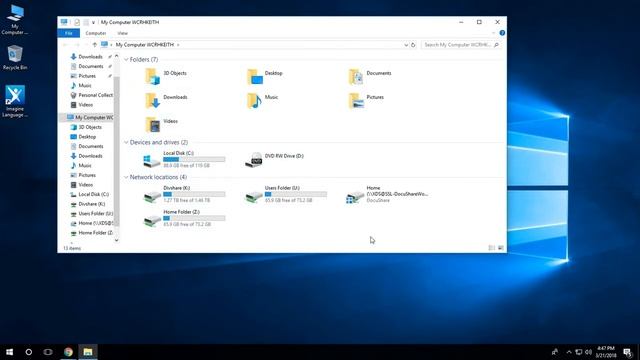Click the search My Computer field
This screenshot has width=640, height=360.
pyautogui.click(x=461, y=45)
